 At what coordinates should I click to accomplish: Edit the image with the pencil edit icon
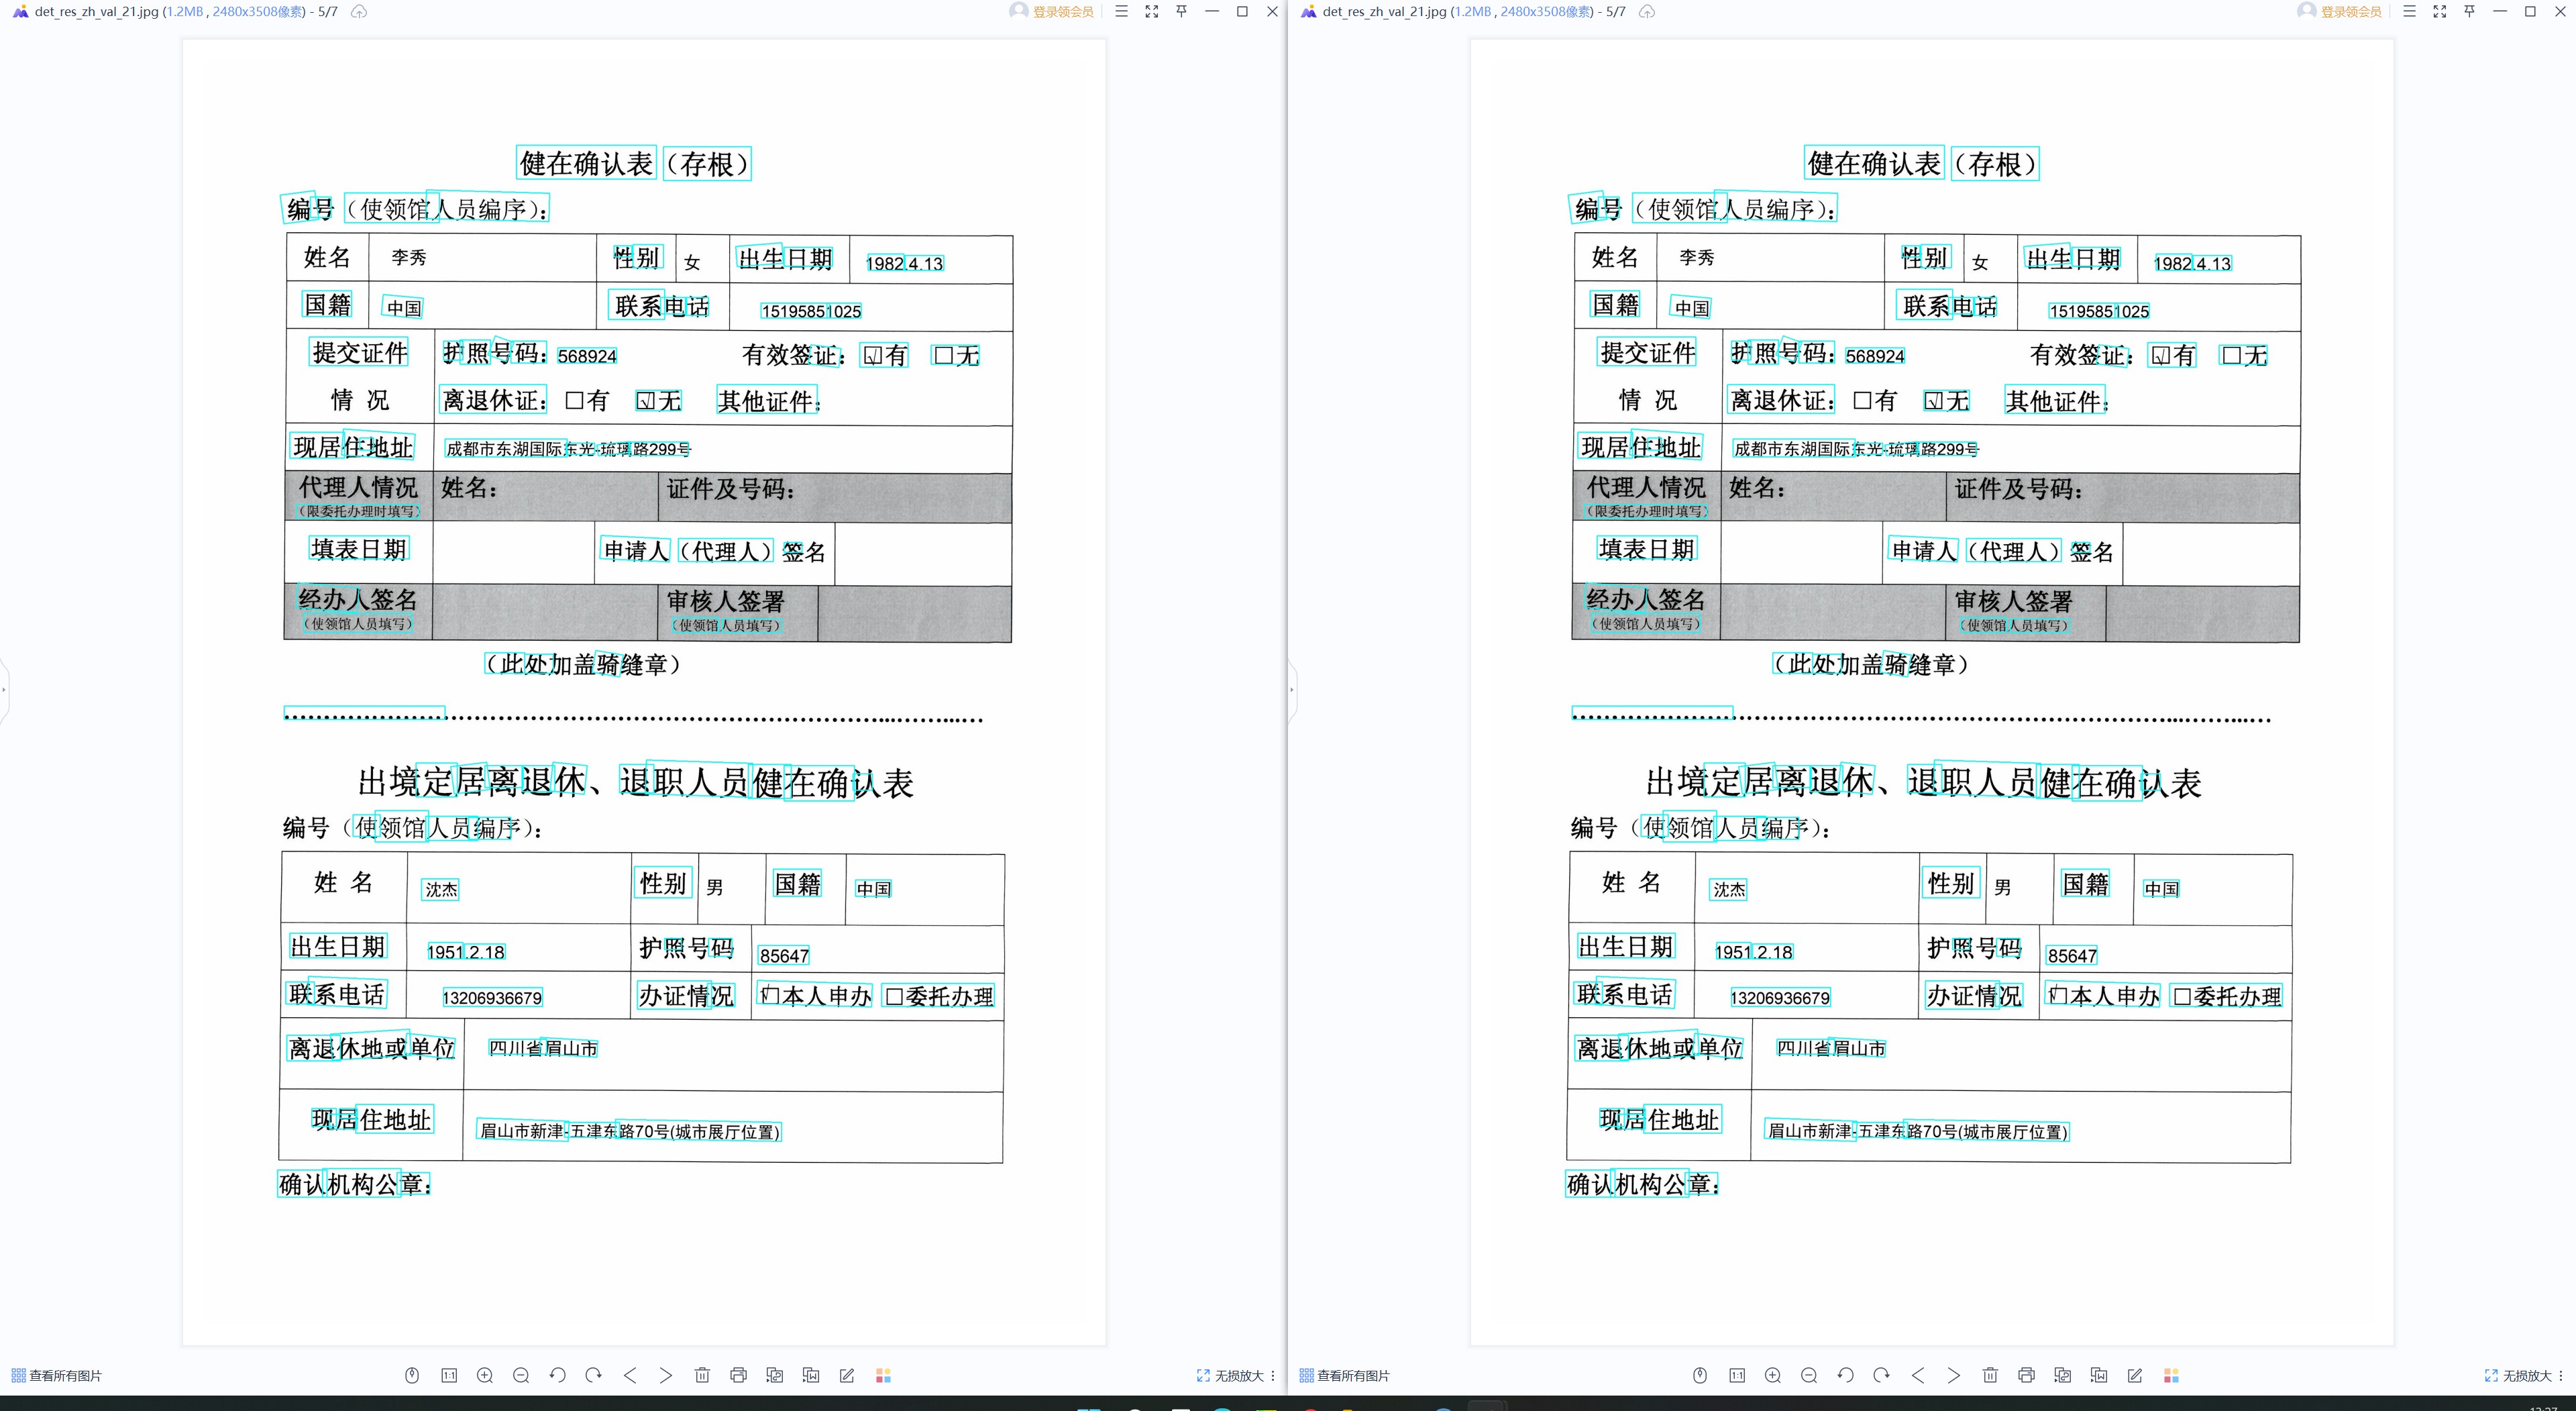846,1375
